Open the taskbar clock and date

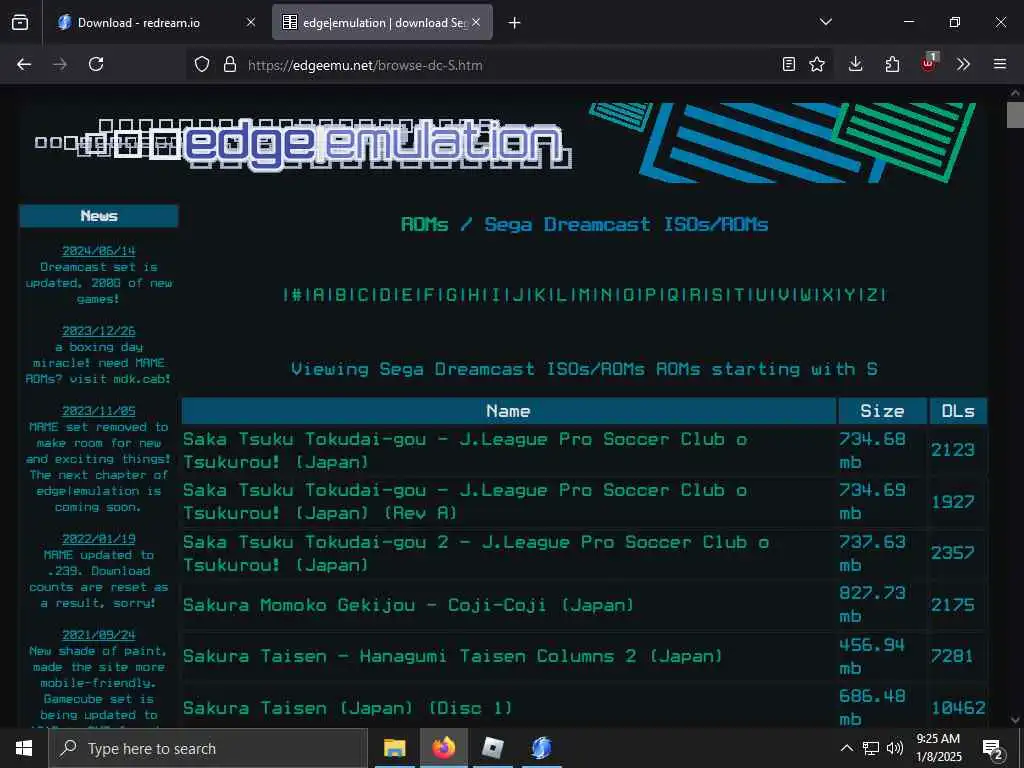939,748
